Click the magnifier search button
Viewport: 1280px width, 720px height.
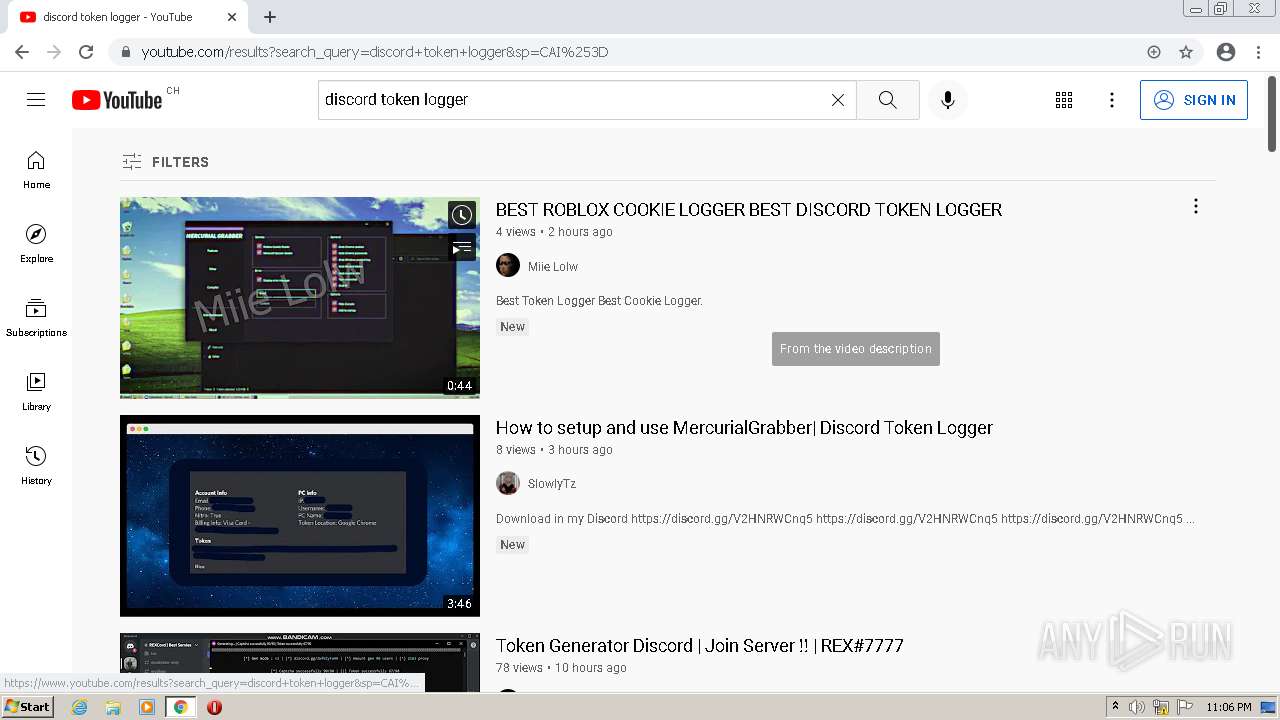tap(888, 100)
